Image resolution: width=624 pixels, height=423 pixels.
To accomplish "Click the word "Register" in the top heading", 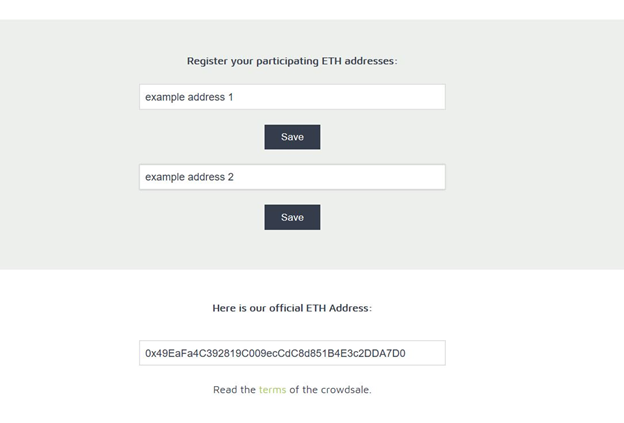I will click(208, 61).
